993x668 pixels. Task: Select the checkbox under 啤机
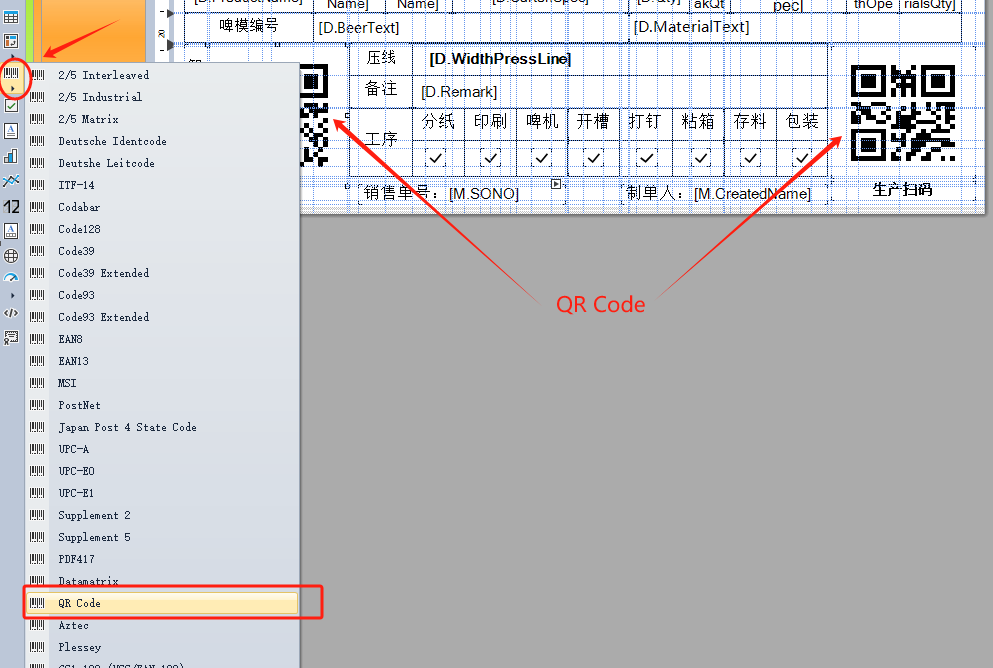541,157
